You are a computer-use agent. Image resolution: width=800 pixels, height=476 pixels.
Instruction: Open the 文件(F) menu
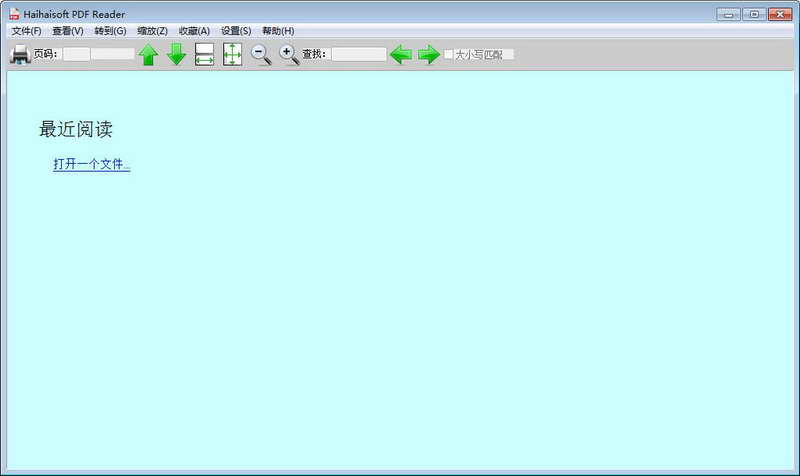[26, 31]
